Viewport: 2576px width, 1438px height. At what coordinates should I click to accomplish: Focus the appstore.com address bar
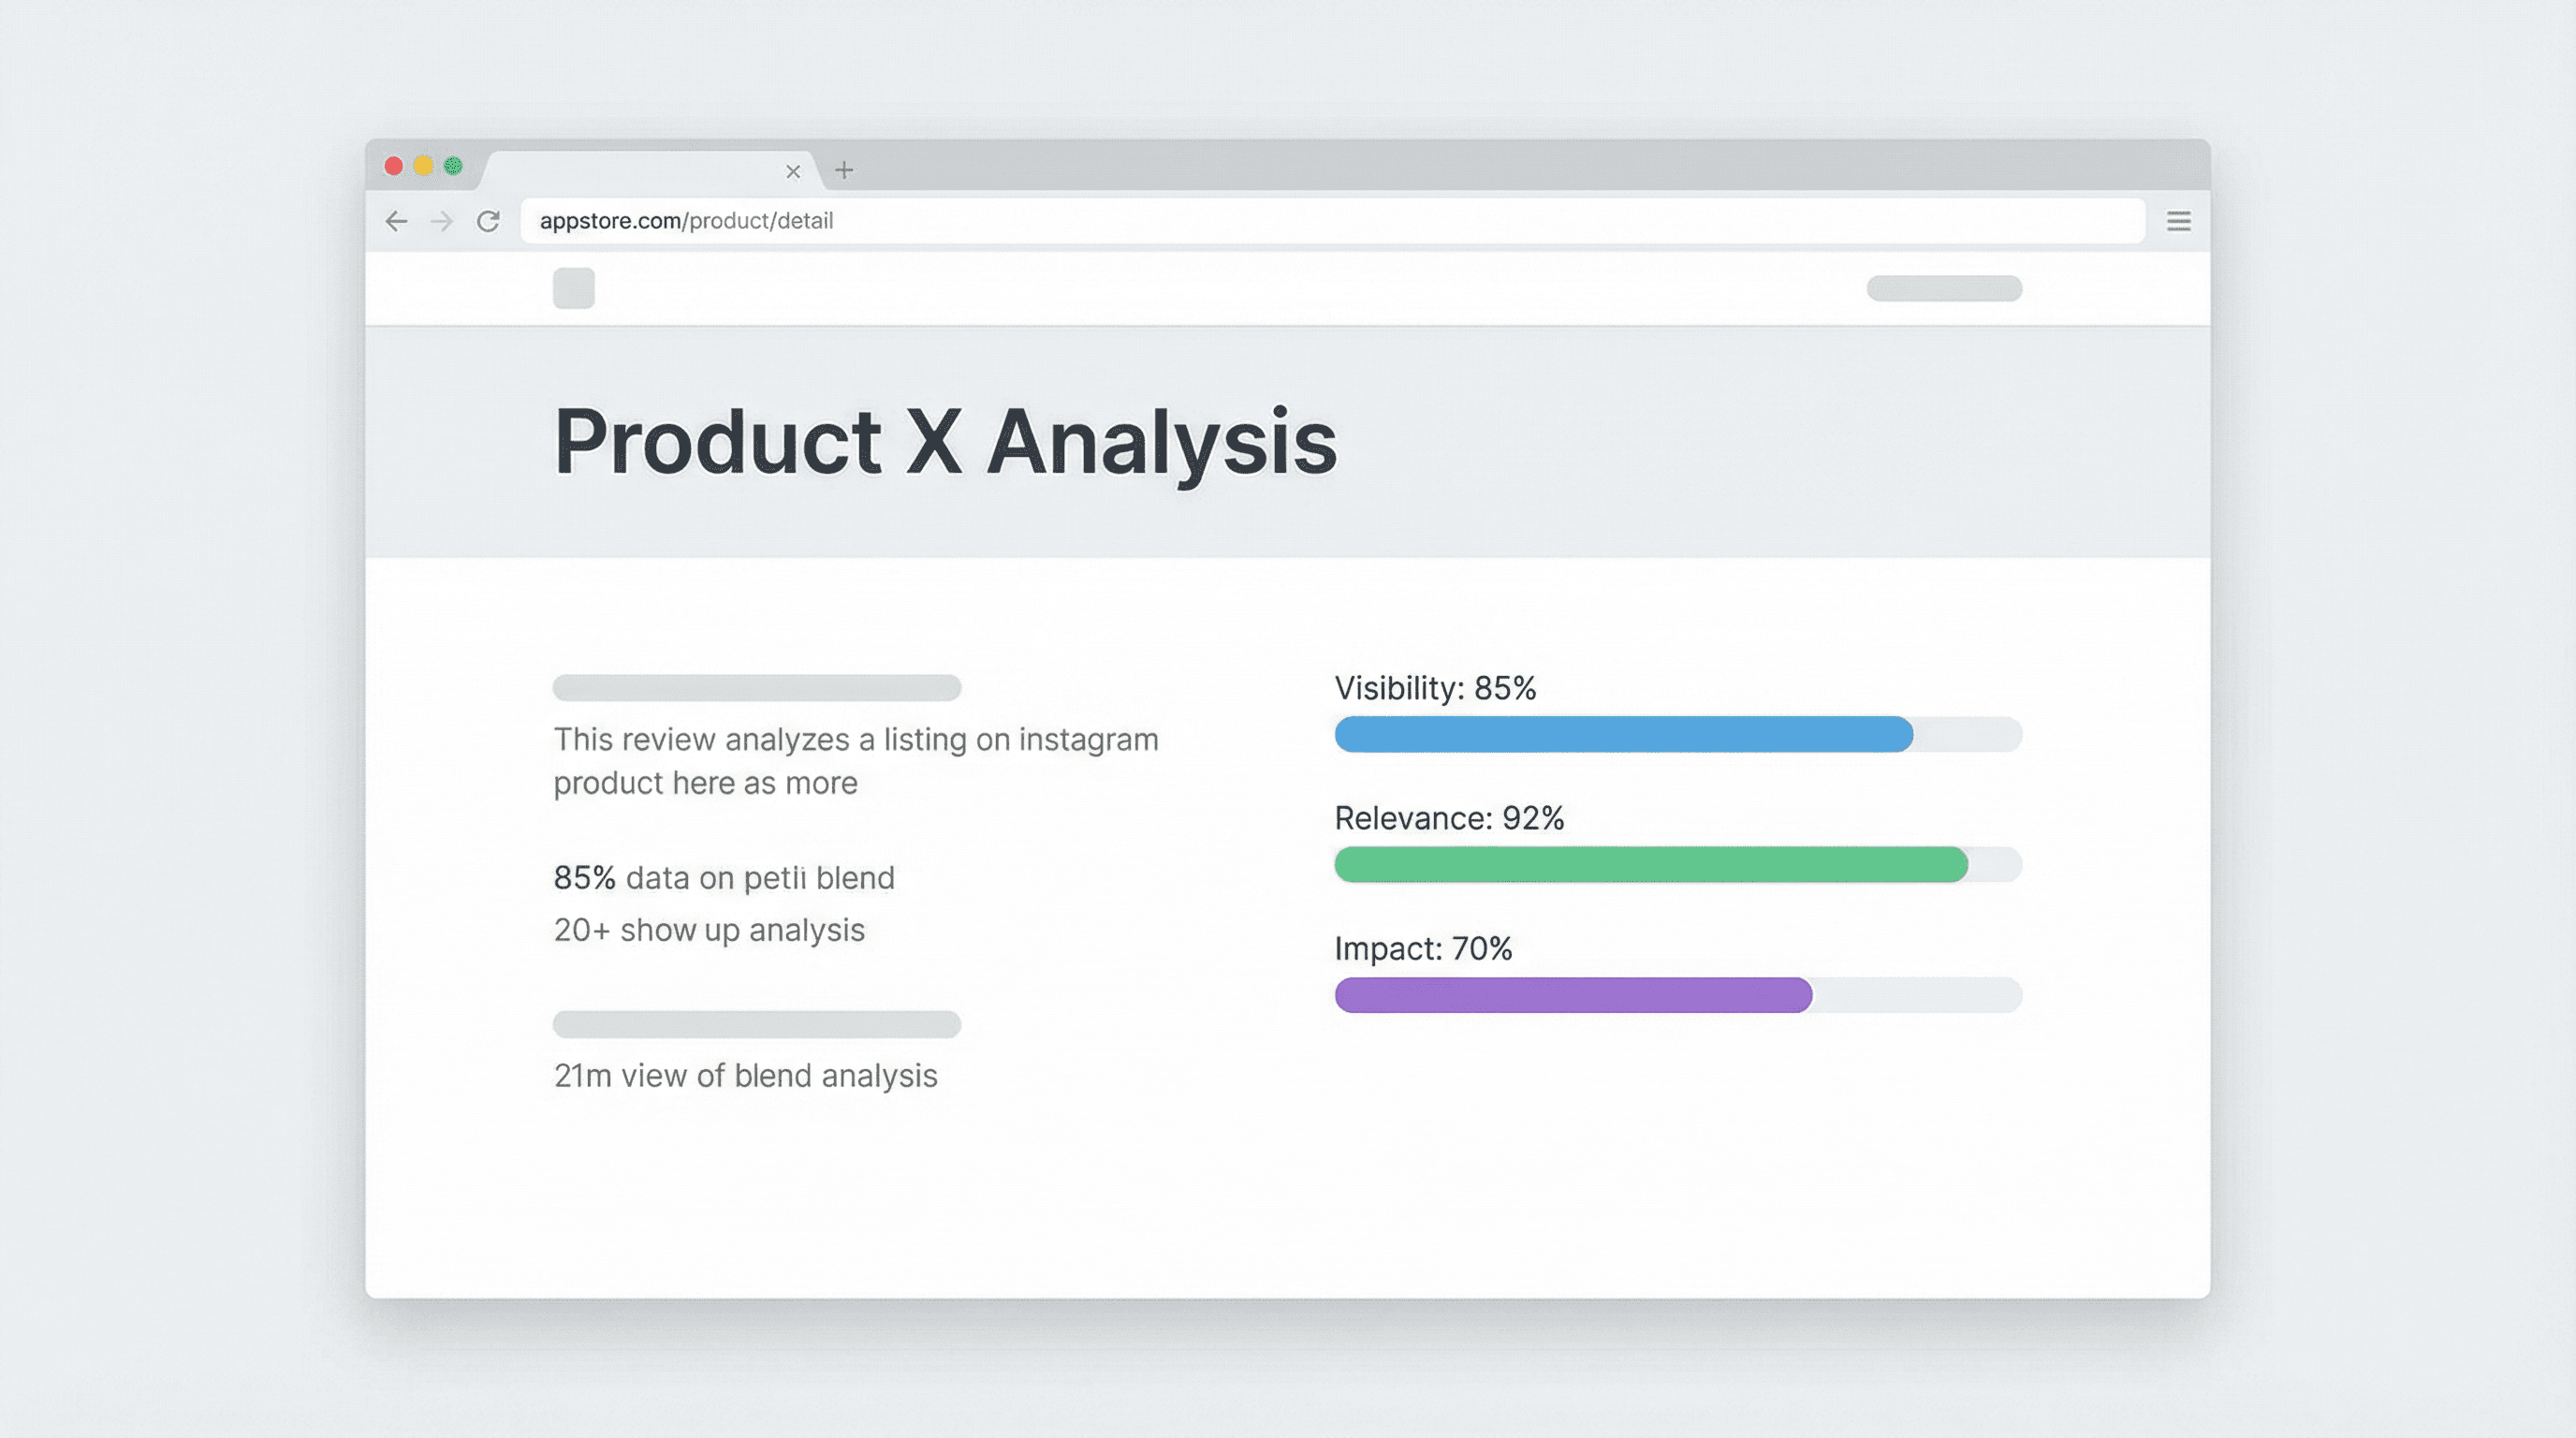(x=1330, y=221)
